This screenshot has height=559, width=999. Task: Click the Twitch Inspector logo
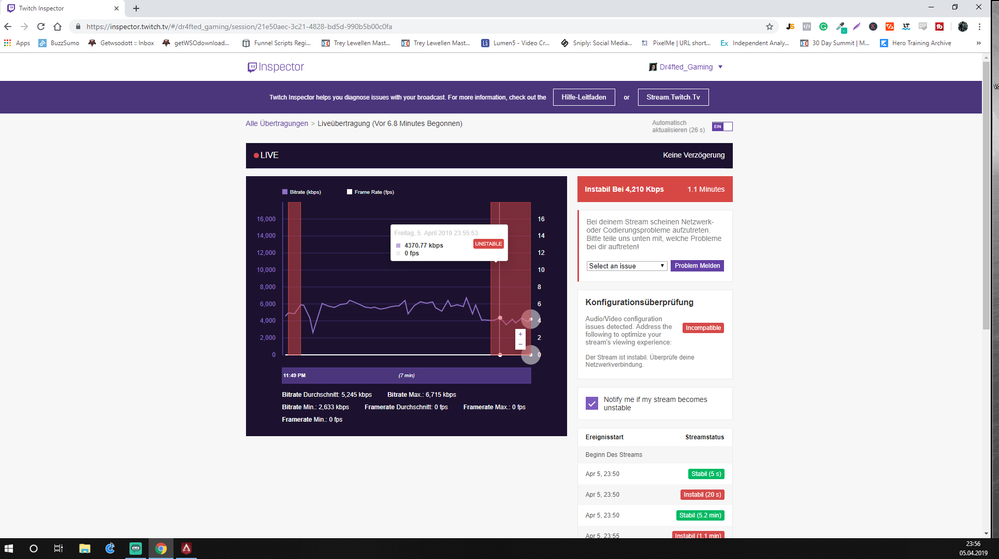tap(275, 67)
